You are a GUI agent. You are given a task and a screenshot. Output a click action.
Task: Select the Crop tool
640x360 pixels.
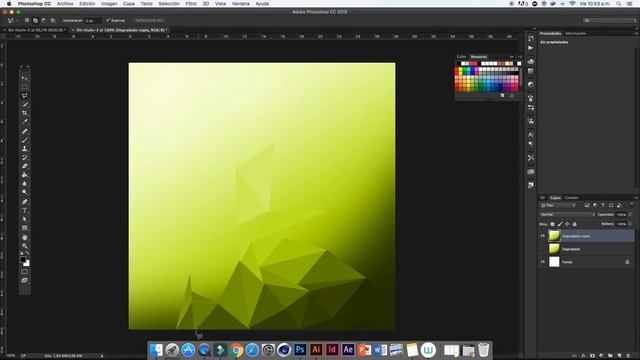24,113
